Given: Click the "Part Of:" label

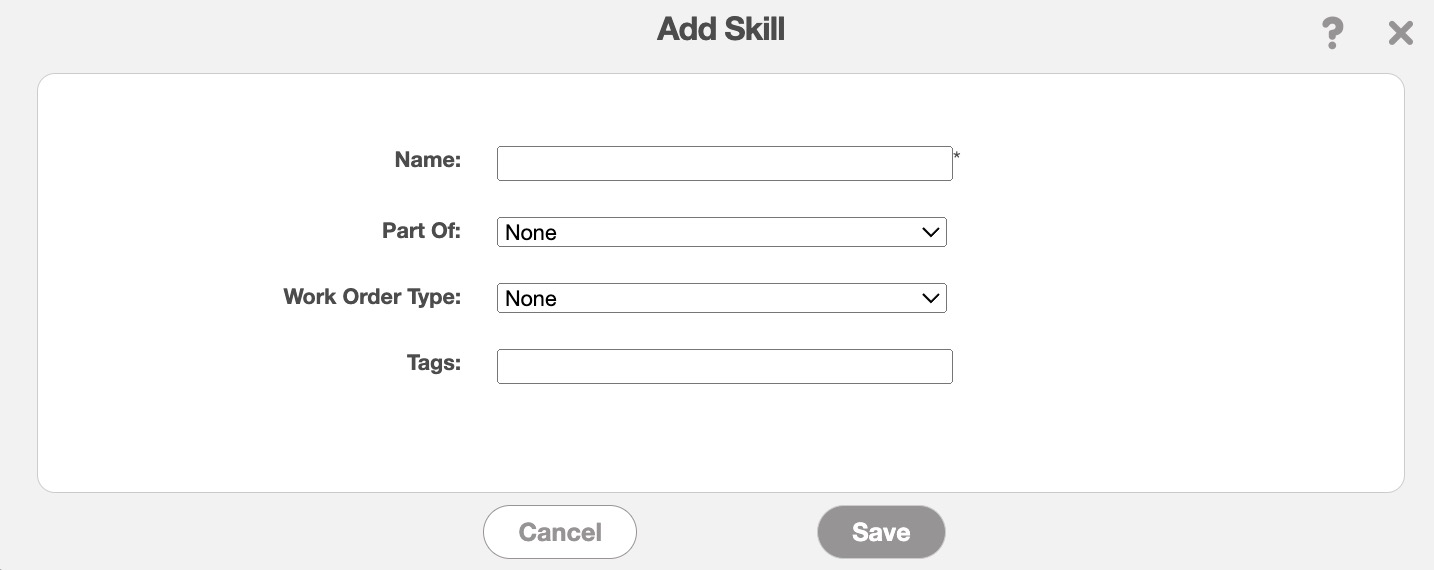Looking at the screenshot, I should 421,230.
